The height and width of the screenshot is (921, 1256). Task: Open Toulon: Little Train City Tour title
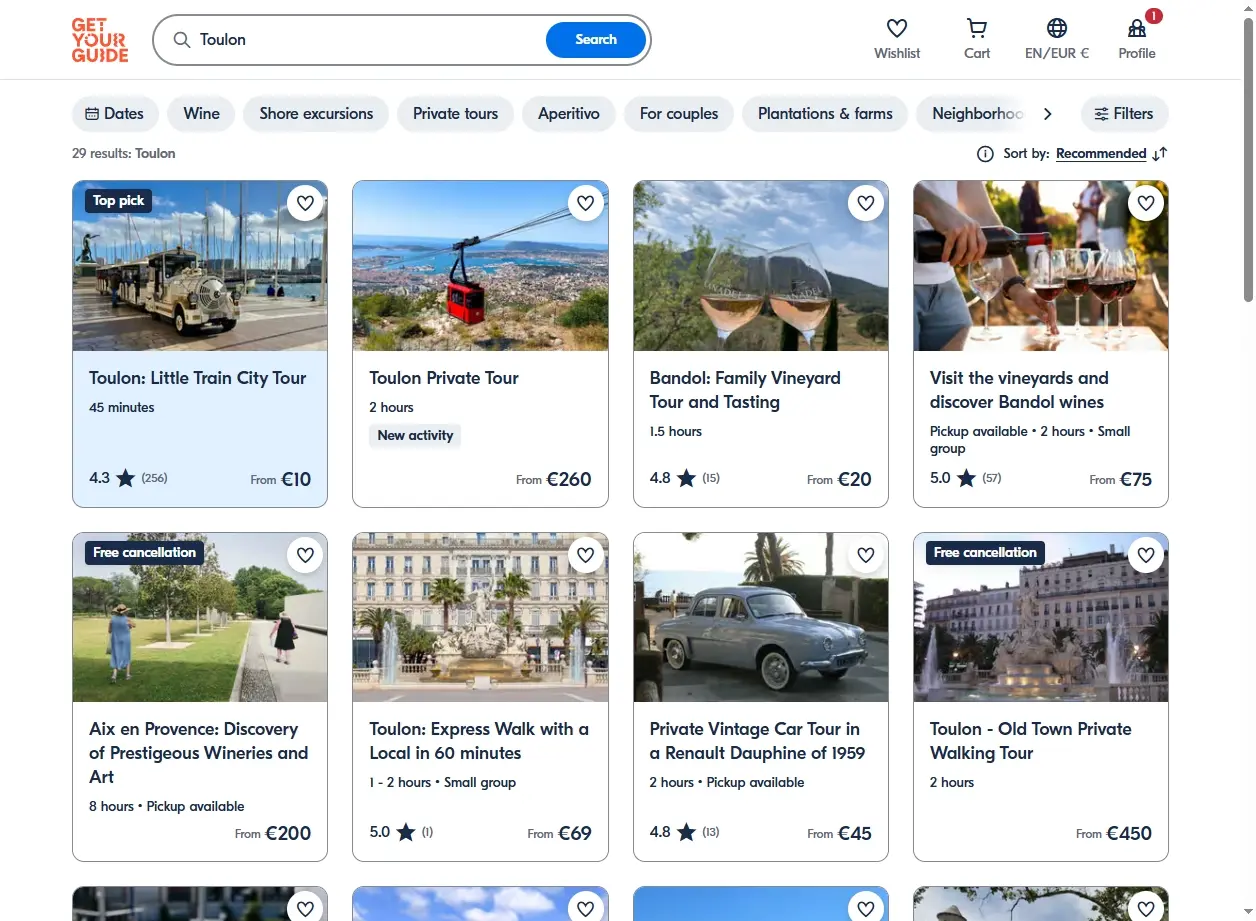pos(198,378)
